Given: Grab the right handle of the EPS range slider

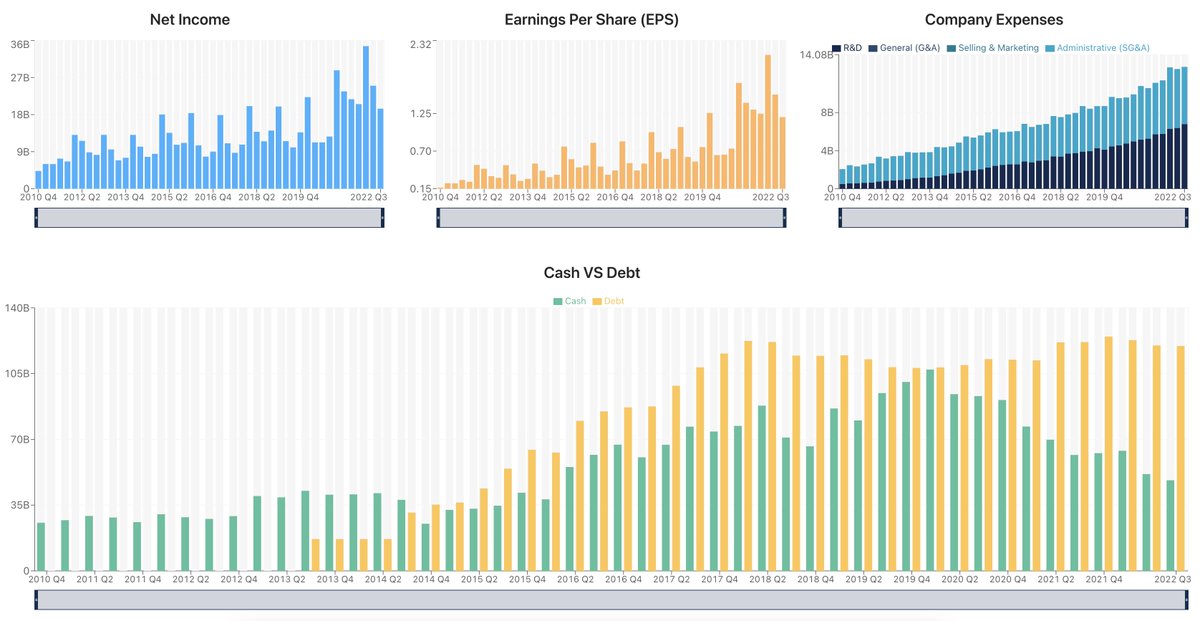Looking at the screenshot, I should point(785,218).
